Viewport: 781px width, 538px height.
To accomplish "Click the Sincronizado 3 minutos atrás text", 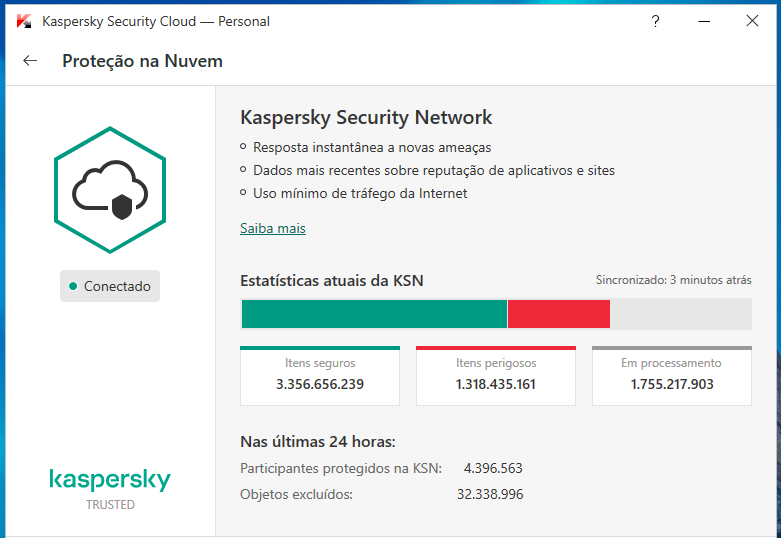I will 673,281.
